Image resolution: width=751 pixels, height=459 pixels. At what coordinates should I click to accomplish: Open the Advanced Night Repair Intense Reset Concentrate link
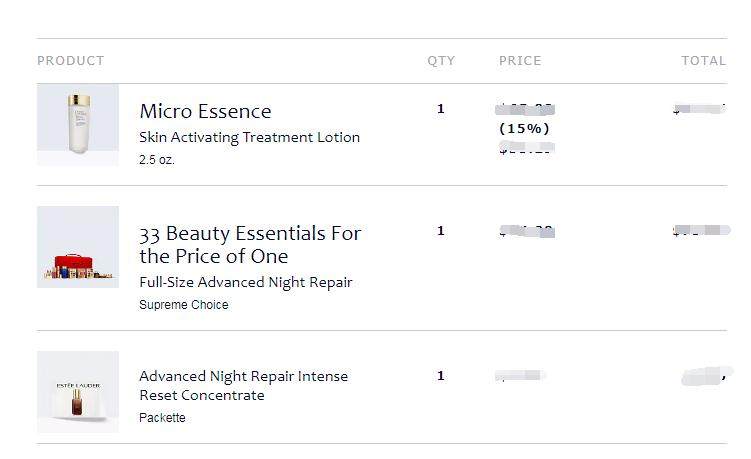pyautogui.click(x=243, y=386)
